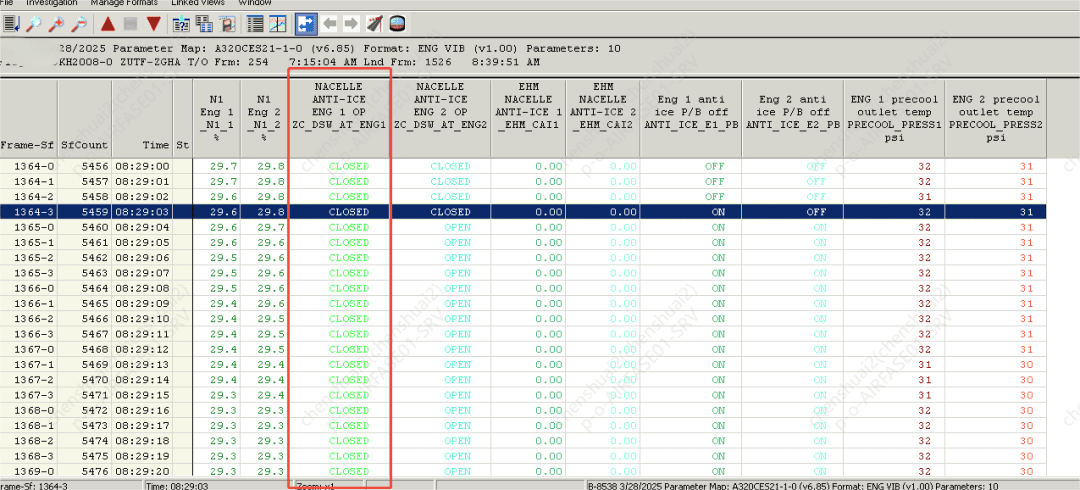This screenshot has height=490, width=1080.
Task: Open the Linked Views menu
Action: 197,4
